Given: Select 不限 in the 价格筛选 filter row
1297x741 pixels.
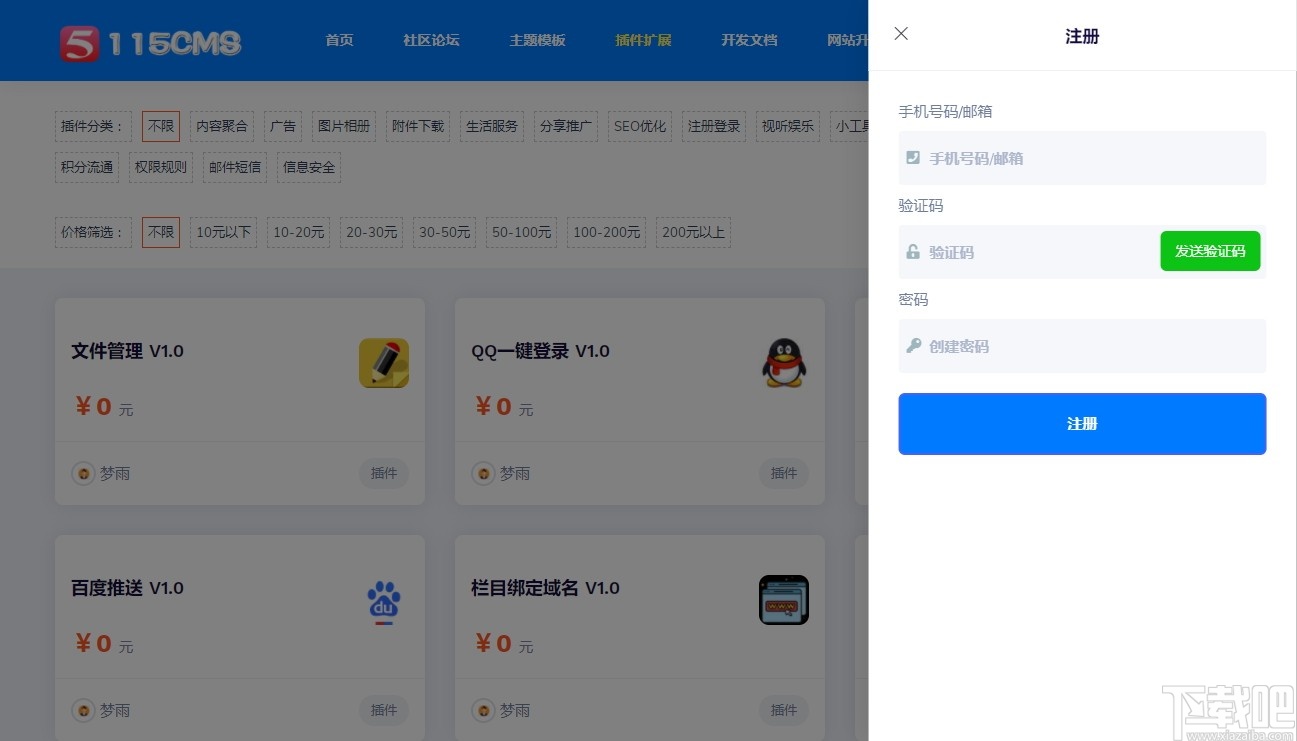Looking at the screenshot, I should pyautogui.click(x=161, y=232).
